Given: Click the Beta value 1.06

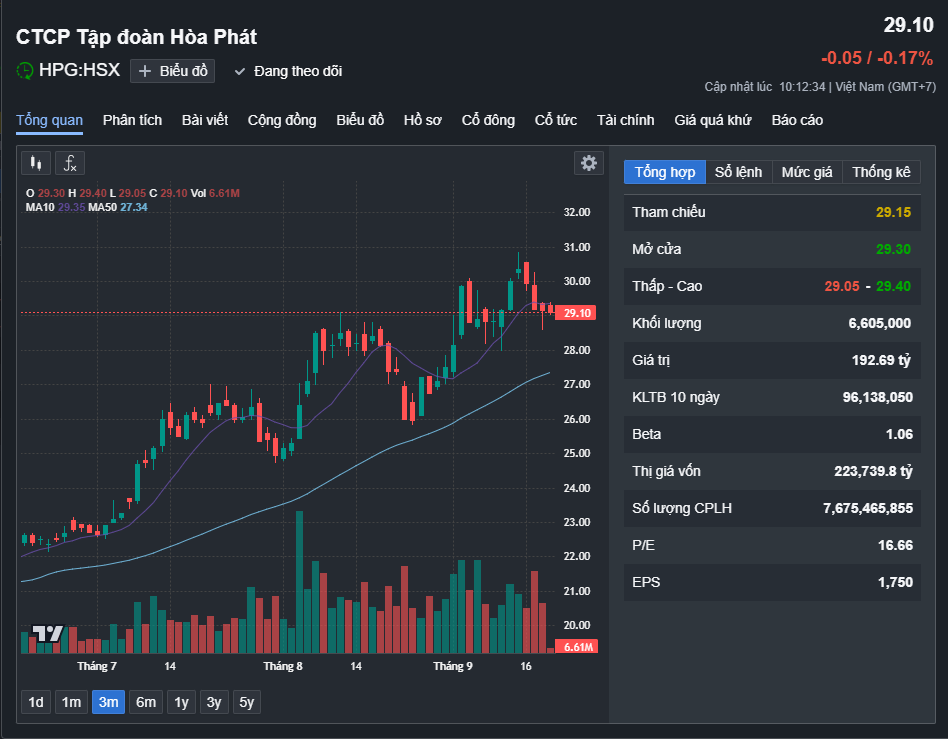Looking at the screenshot, I should coord(899,434).
